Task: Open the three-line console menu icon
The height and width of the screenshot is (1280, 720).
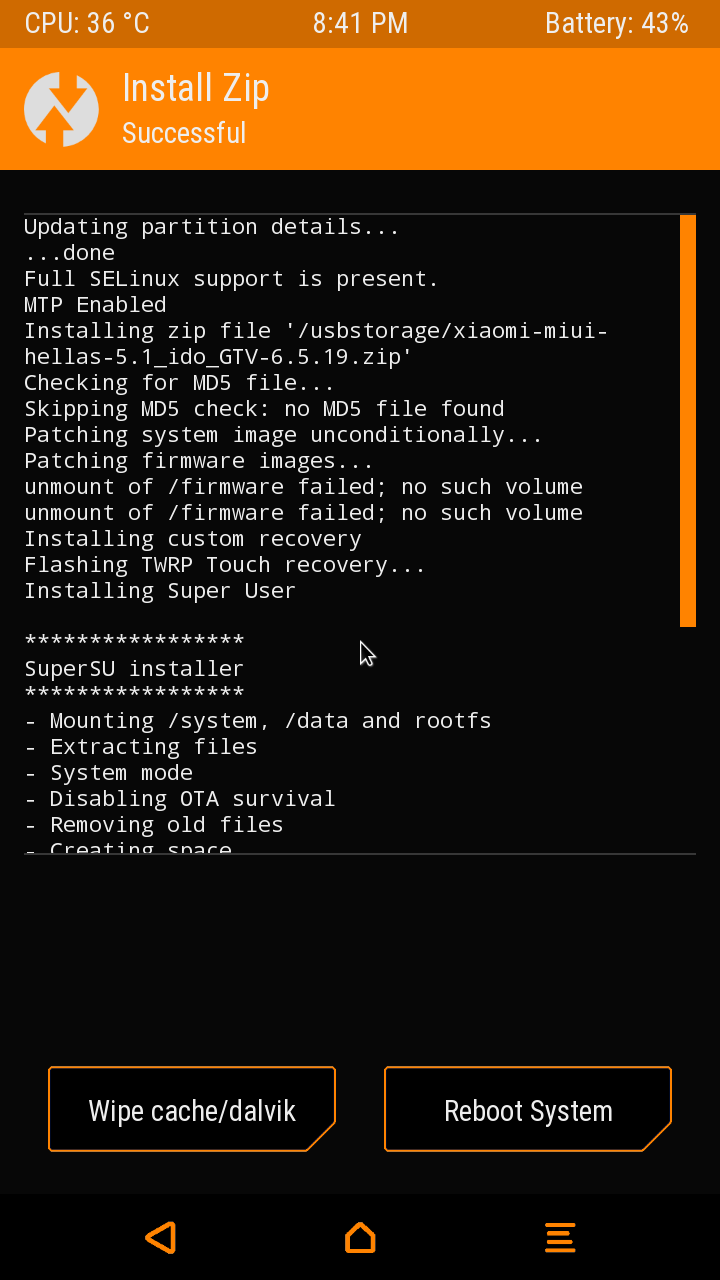Action: (560, 1237)
